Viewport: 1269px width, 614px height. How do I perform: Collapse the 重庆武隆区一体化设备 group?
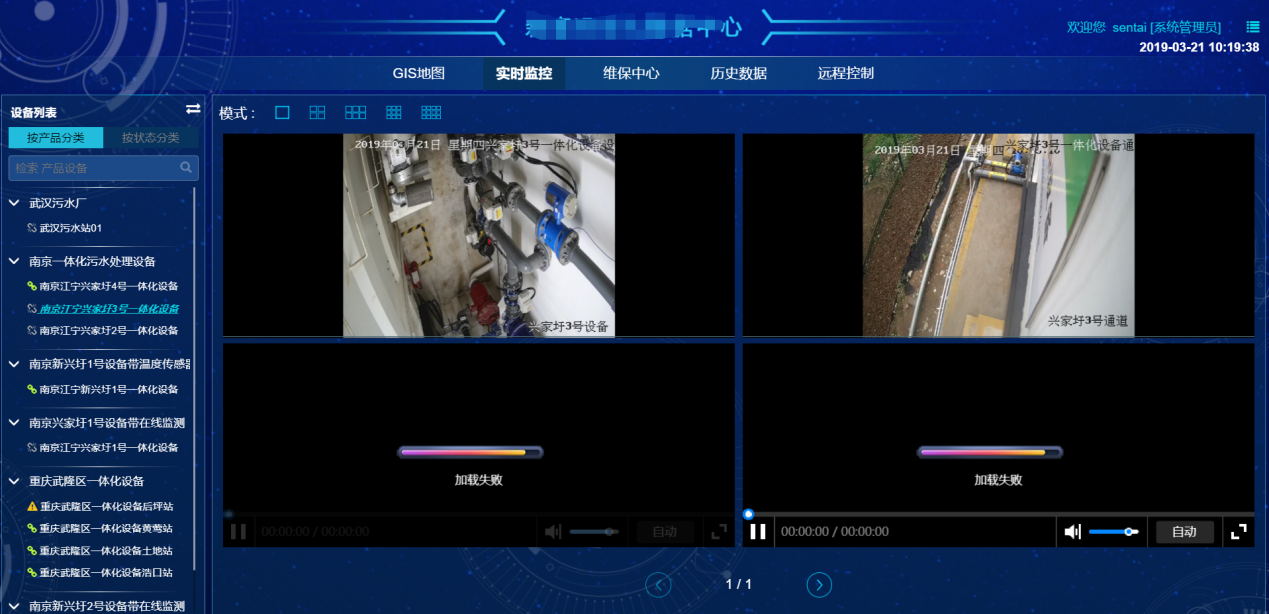(14, 481)
